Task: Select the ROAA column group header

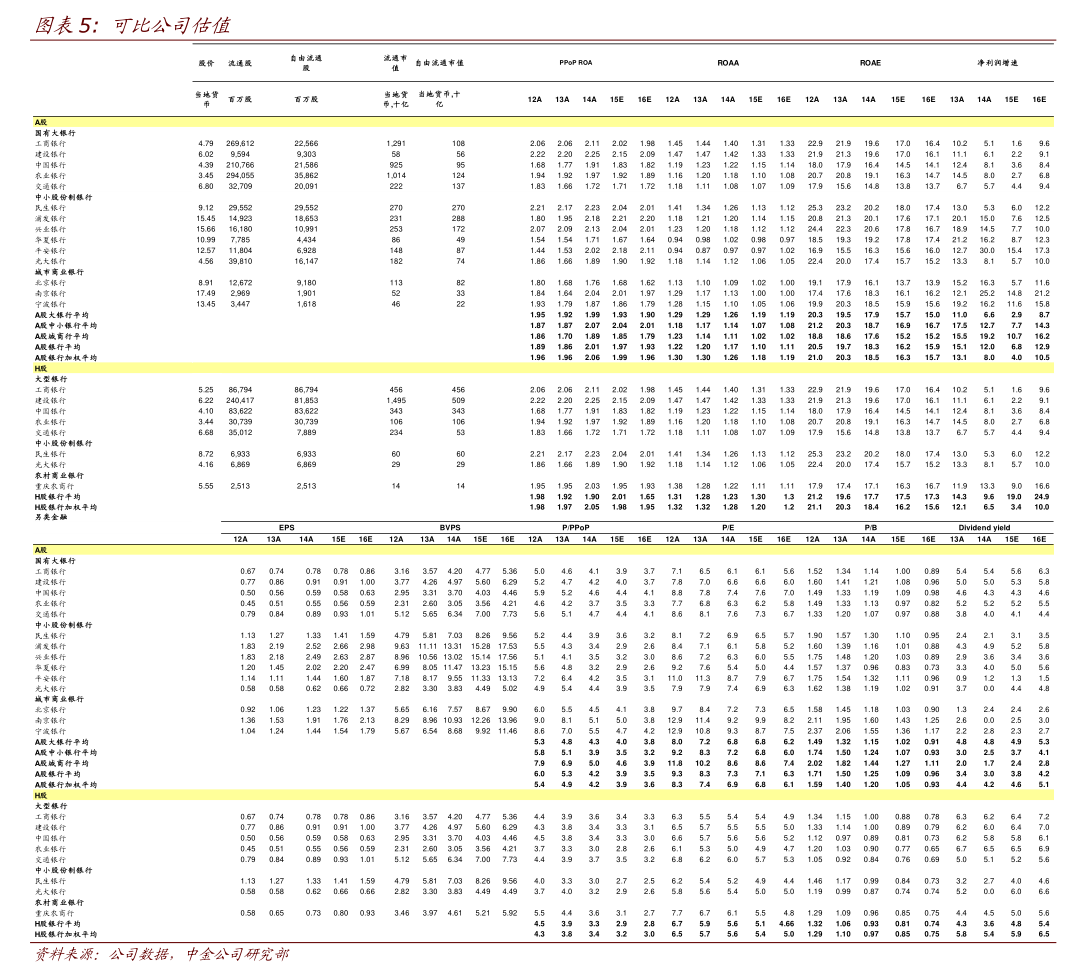Action: [728, 63]
